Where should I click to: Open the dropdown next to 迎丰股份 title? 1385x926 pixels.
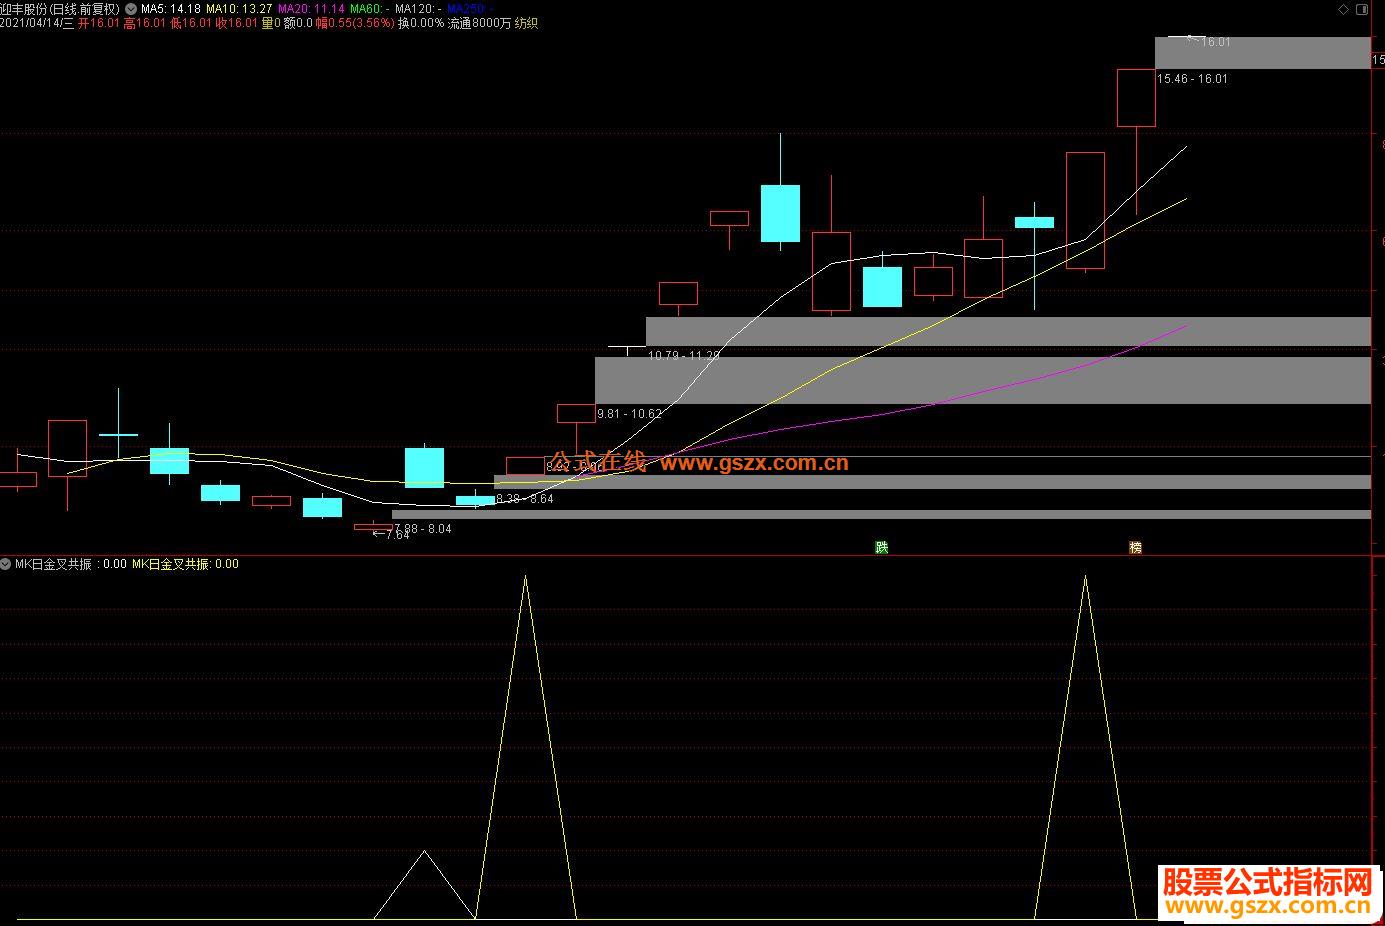click(x=130, y=9)
